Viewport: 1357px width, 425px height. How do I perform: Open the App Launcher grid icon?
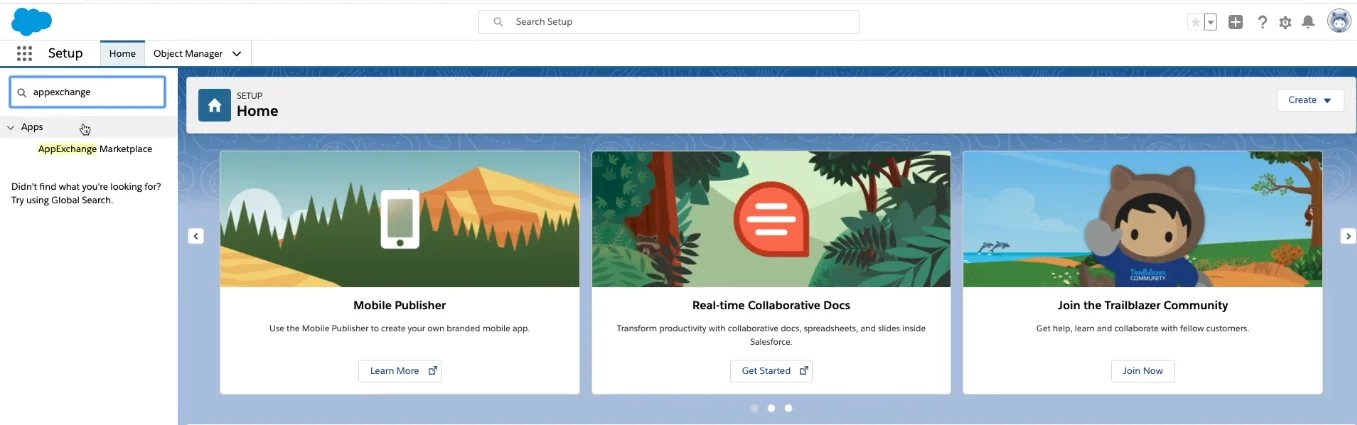[x=24, y=53]
